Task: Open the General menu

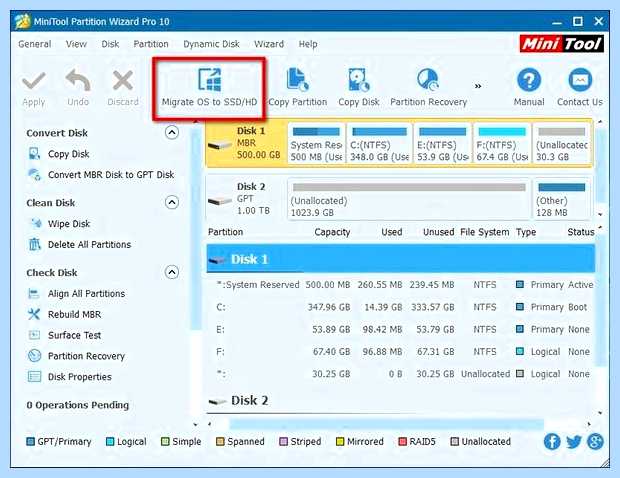Action: pyautogui.click(x=35, y=44)
